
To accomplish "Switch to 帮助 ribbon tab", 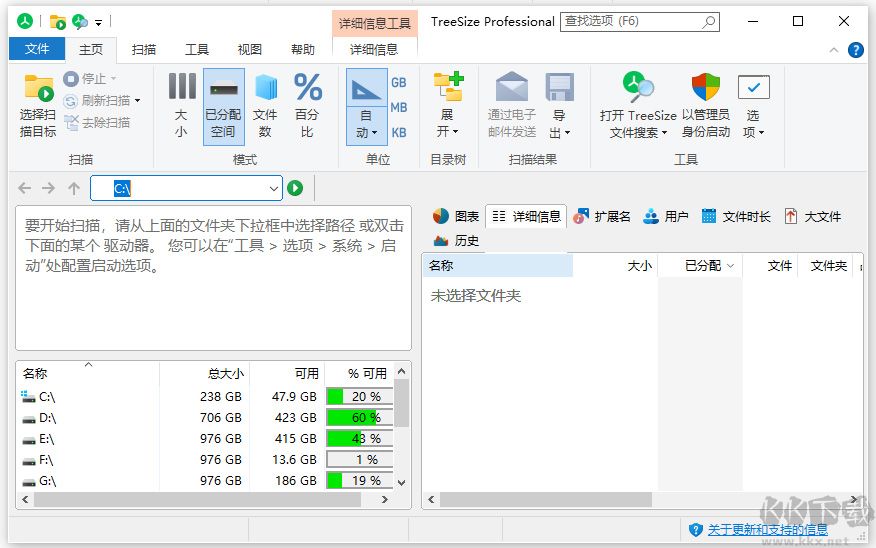I will pos(303,50).
